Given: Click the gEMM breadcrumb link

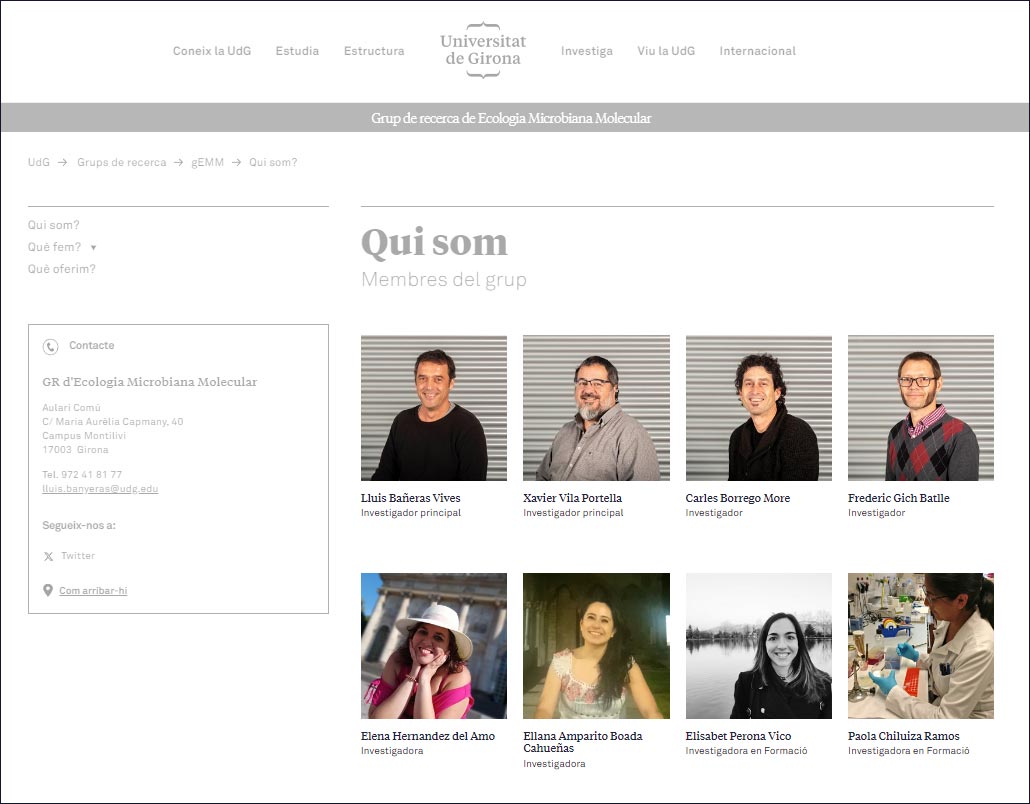Looking at the screenshot, I should pos(207,162).
